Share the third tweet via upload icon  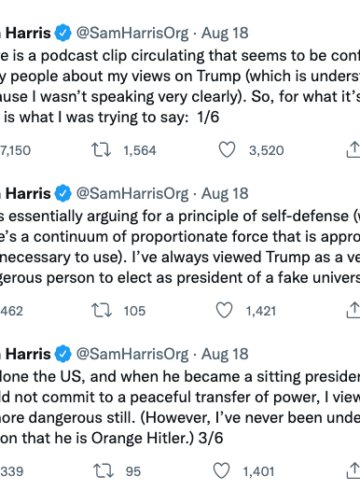[x=353, y=471]
